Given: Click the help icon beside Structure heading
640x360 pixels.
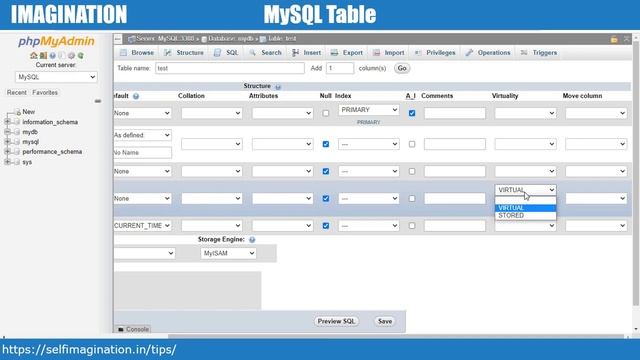Looking at the screenshot, I should [x=278, y=87].
